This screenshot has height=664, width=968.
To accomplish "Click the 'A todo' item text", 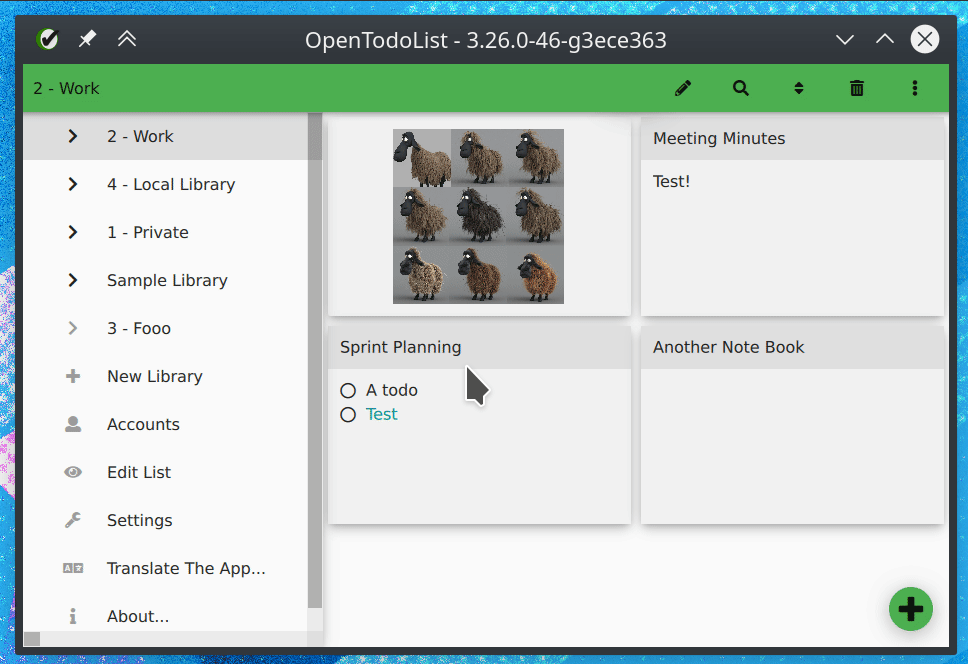I will coord(391,390).
